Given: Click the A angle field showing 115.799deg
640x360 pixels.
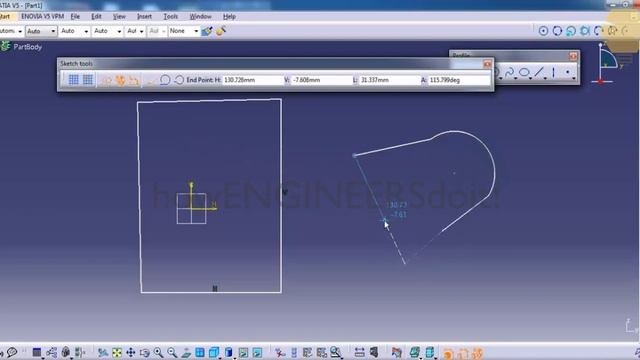Looking at the screenshot, I should 459,80.
